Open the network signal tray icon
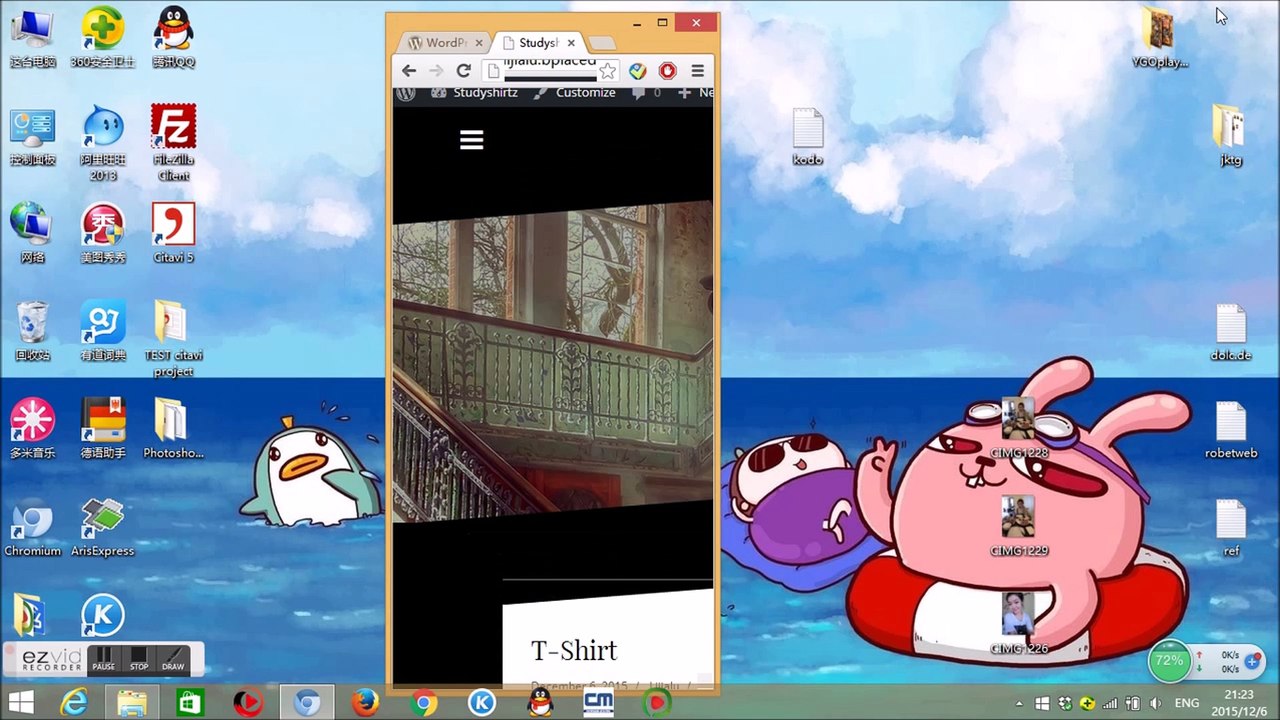The width and height of the screenshot is (1280, 720). [1110, 704]
